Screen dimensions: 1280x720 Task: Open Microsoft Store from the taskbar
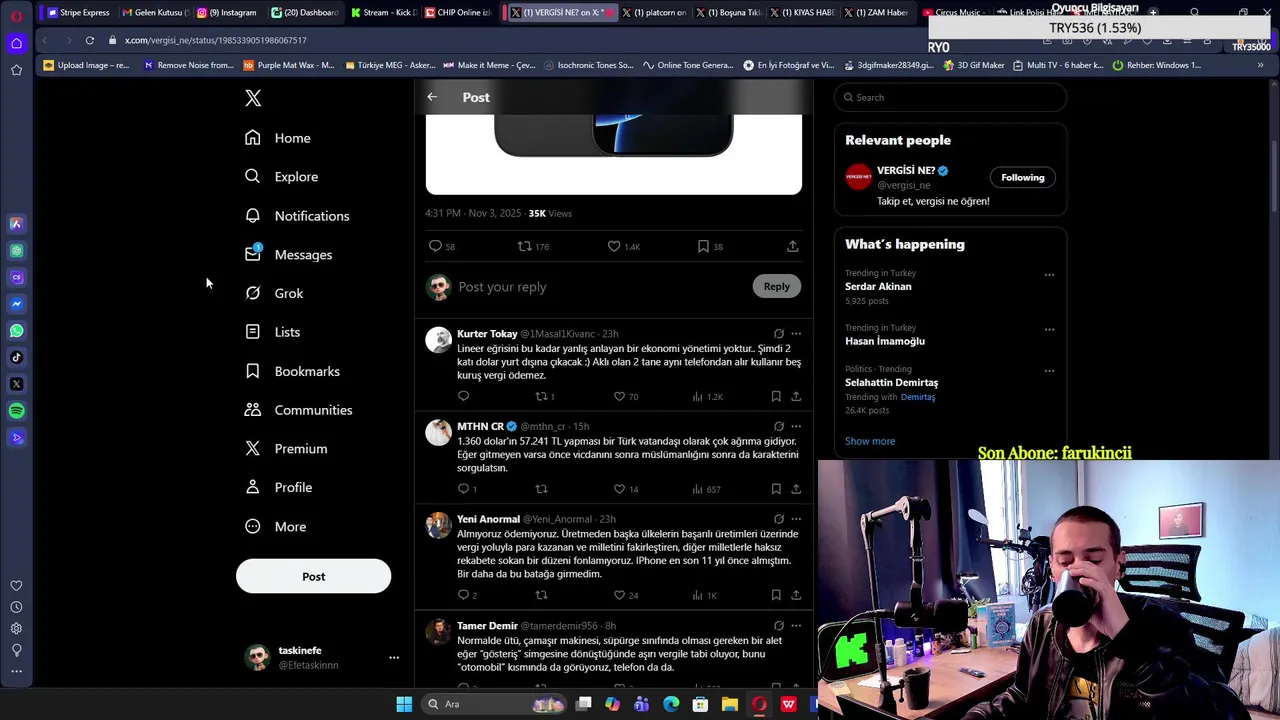coord(700,704)
